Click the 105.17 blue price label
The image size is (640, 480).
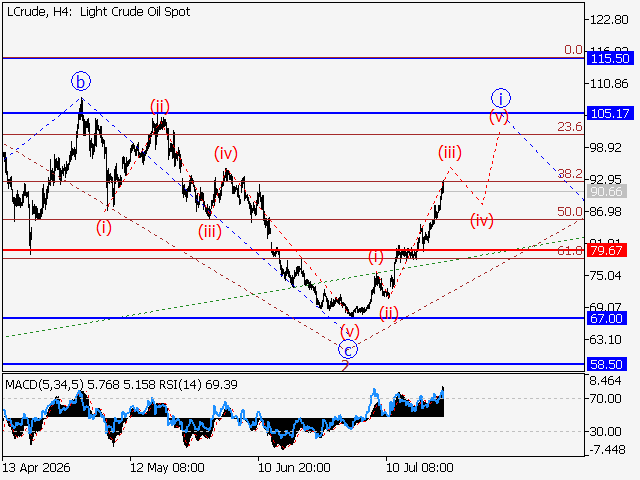click(x=610, y=113)
